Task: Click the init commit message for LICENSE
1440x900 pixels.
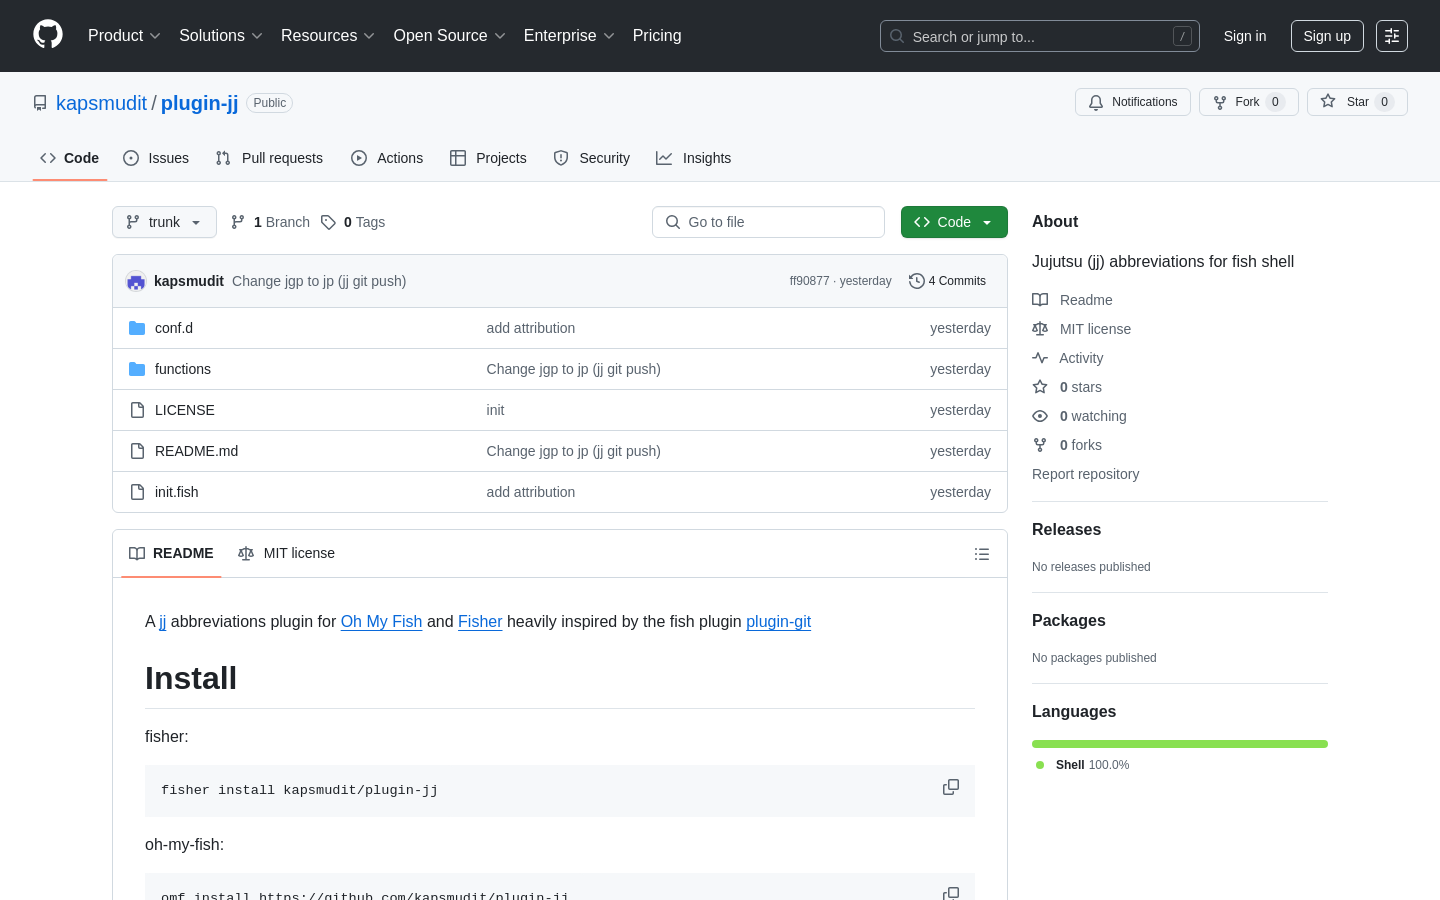Action: [x=495, y=410]
